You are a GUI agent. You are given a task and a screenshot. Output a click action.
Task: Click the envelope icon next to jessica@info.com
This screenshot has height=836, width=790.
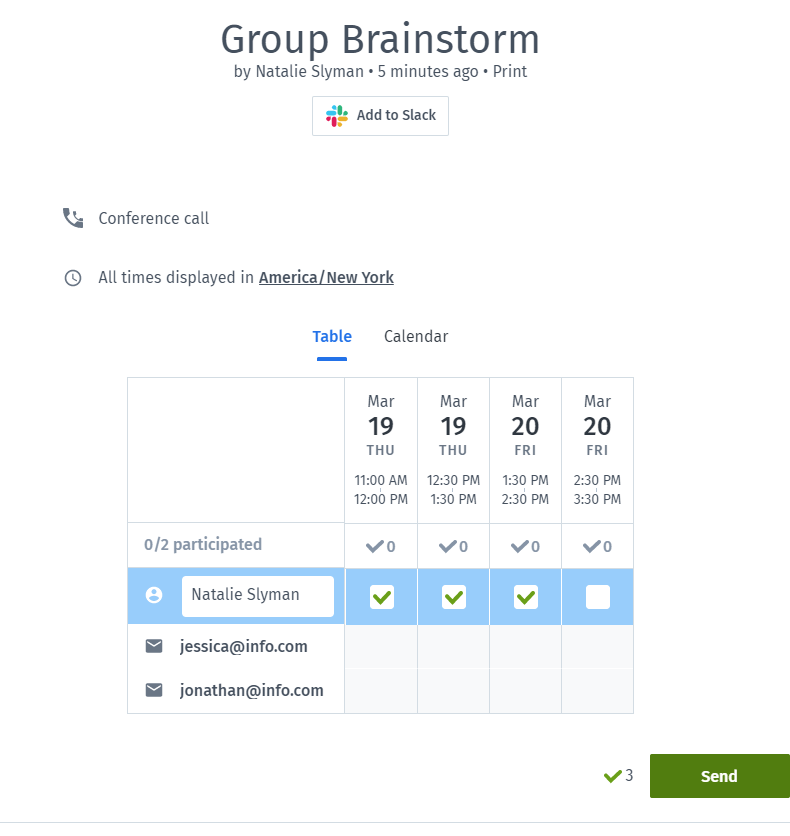tap(154, 646)
